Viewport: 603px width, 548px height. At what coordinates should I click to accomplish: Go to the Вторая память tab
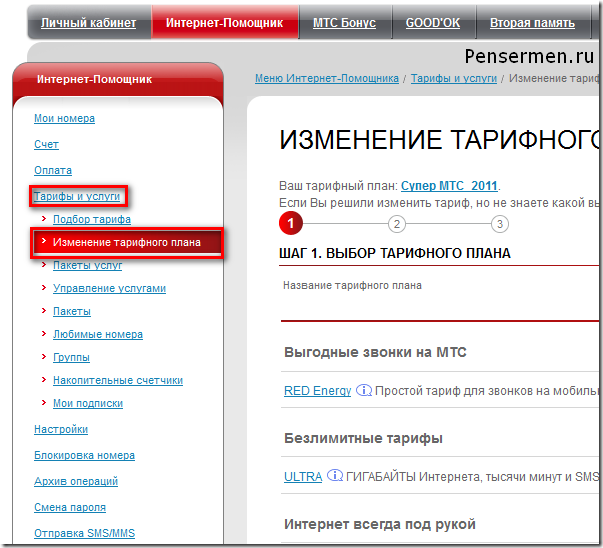pos(533,23)
